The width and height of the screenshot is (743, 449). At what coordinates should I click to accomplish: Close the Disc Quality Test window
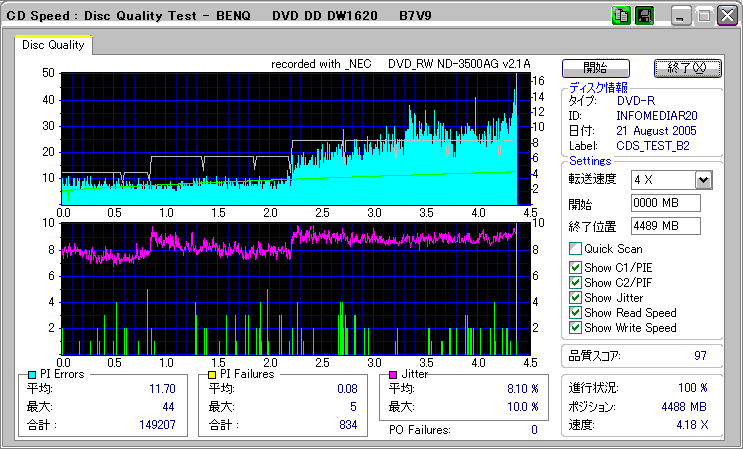727,16
